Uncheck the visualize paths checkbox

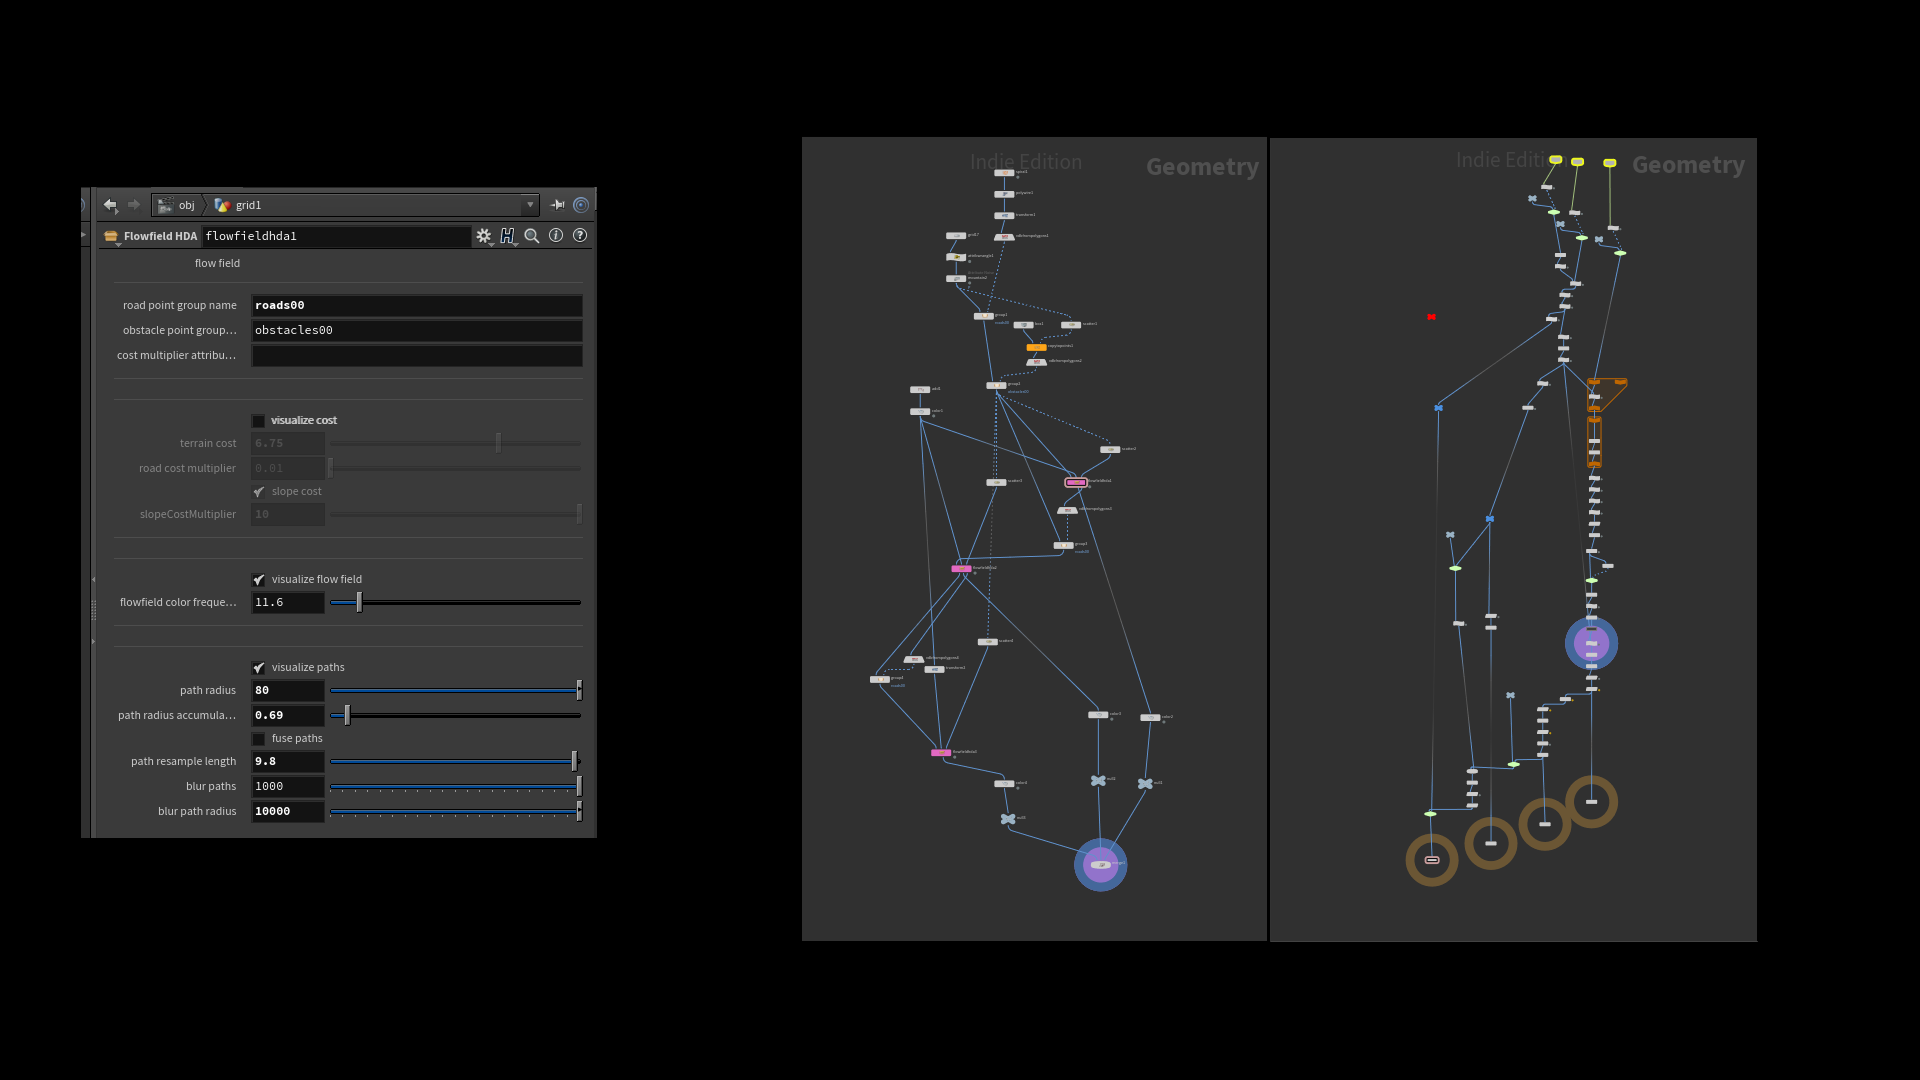pos(259,668)
